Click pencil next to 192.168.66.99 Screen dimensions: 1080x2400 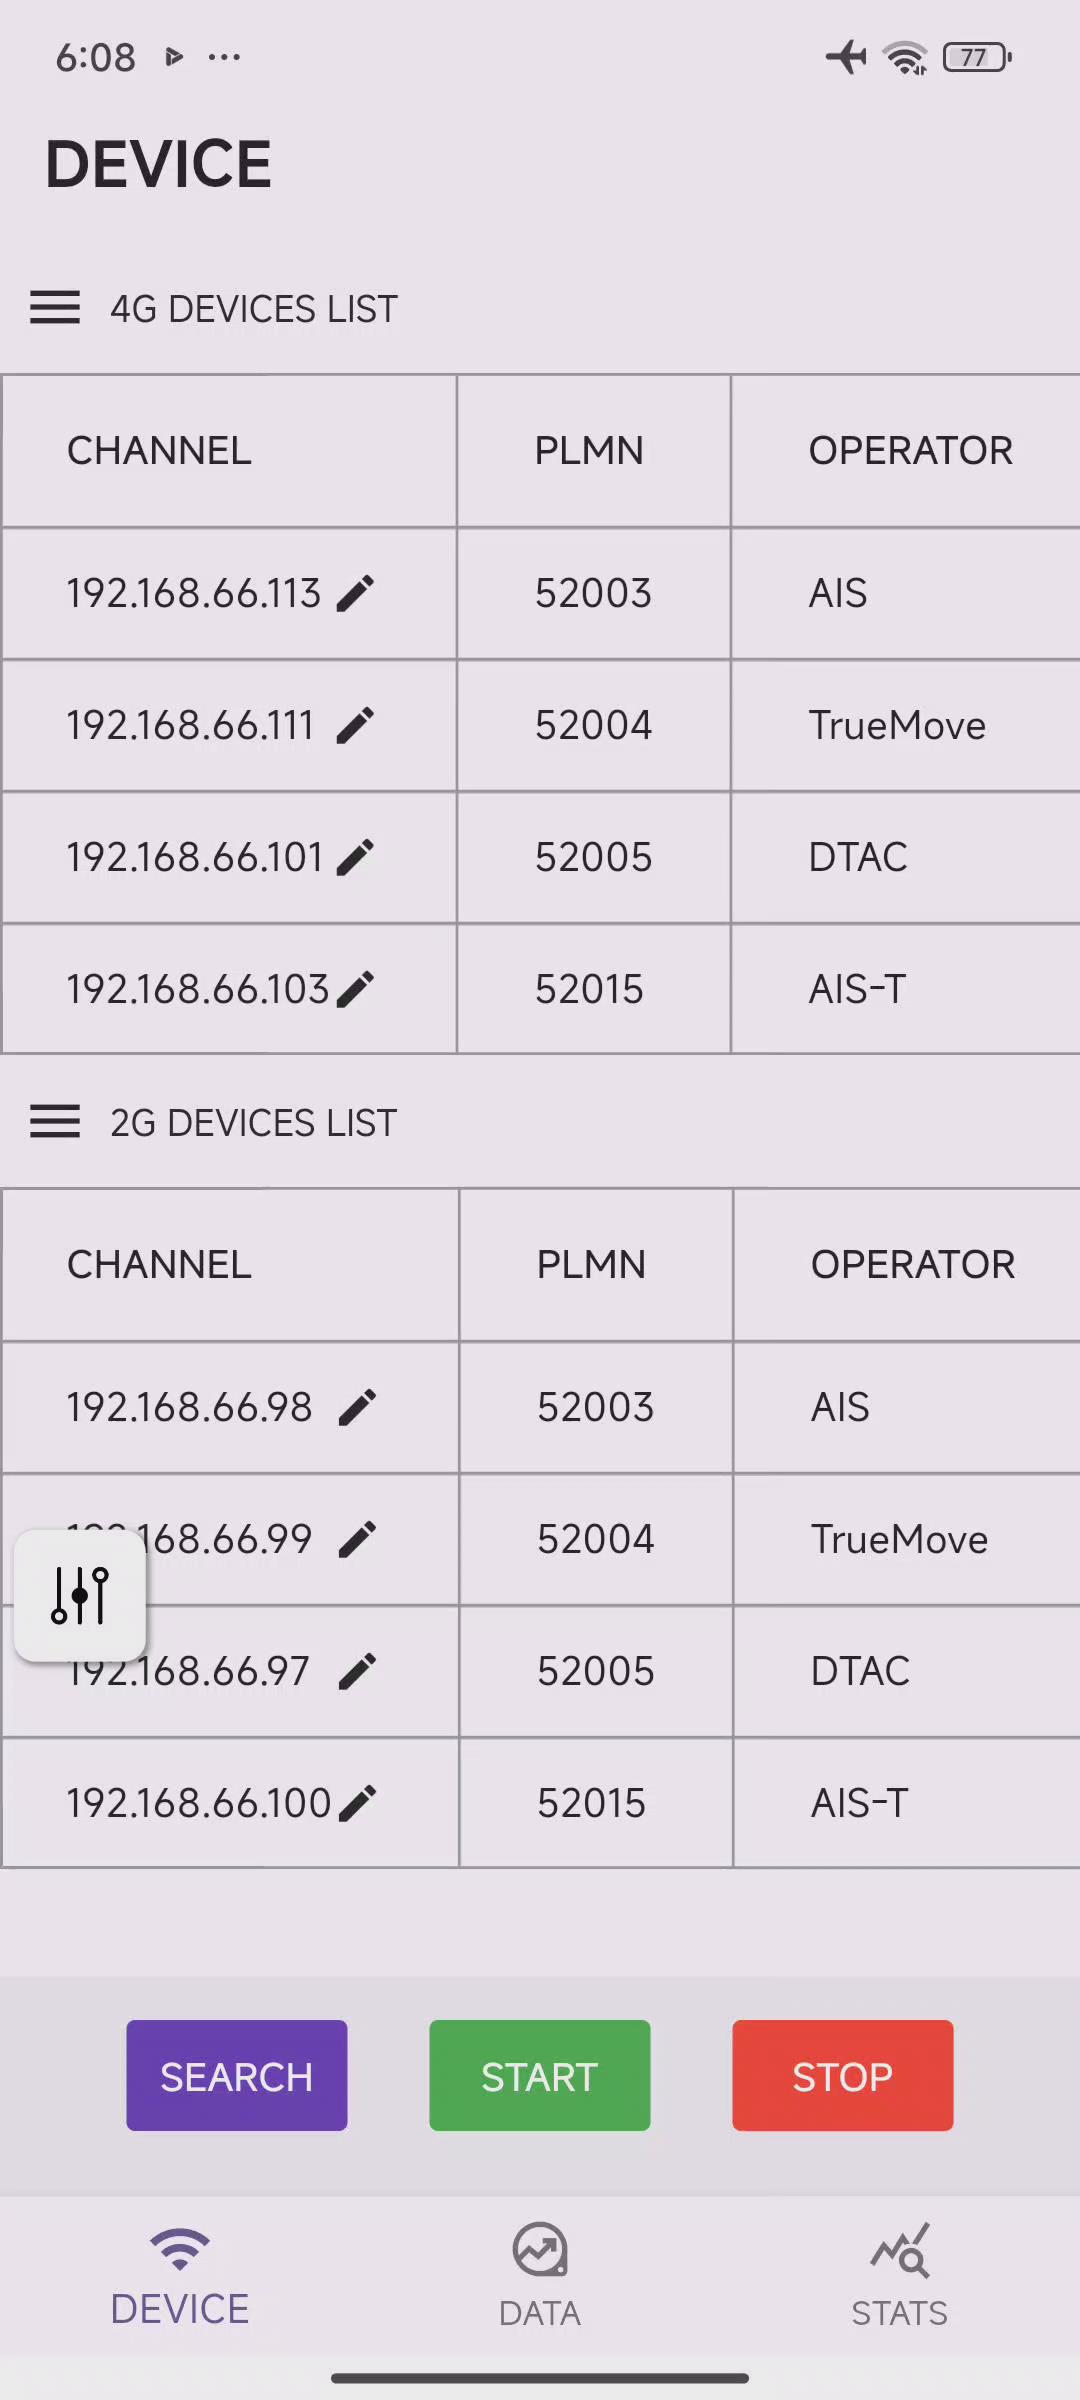[x=357, y=1539]
